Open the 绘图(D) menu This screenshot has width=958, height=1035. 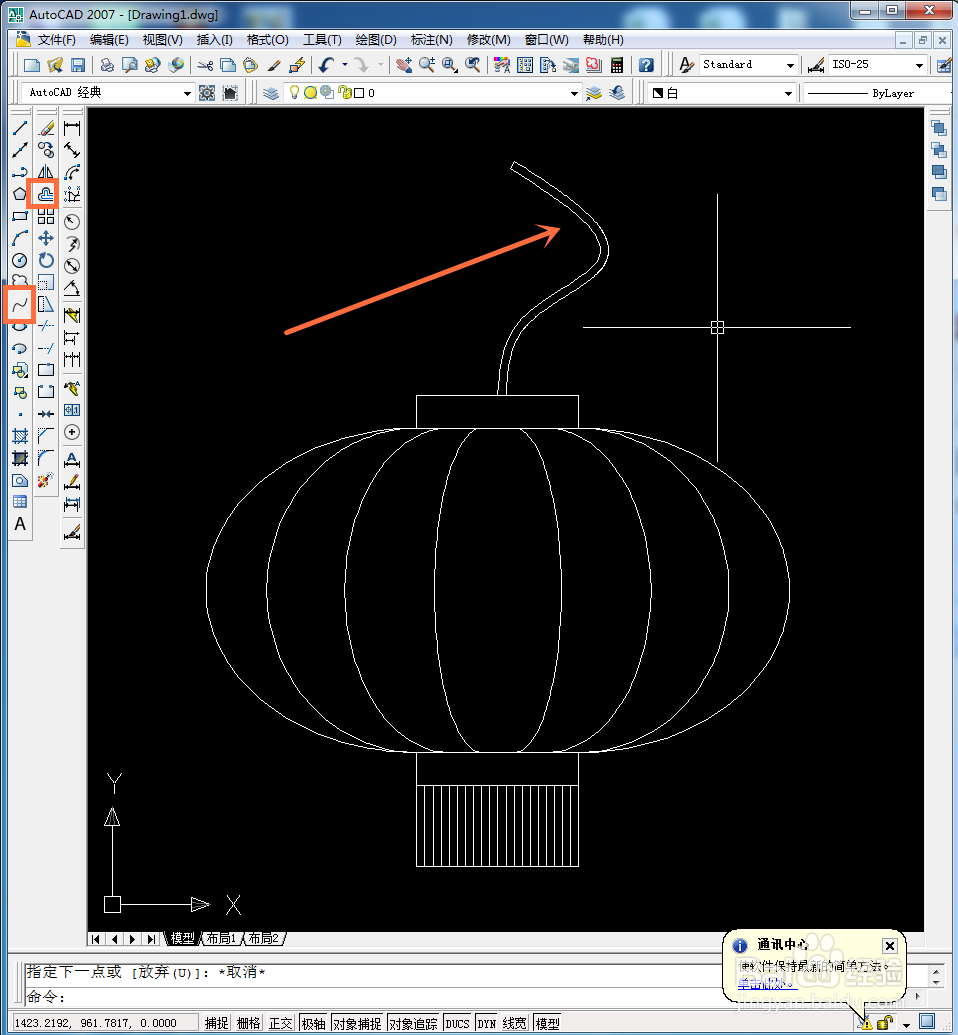tap(376, 40)
